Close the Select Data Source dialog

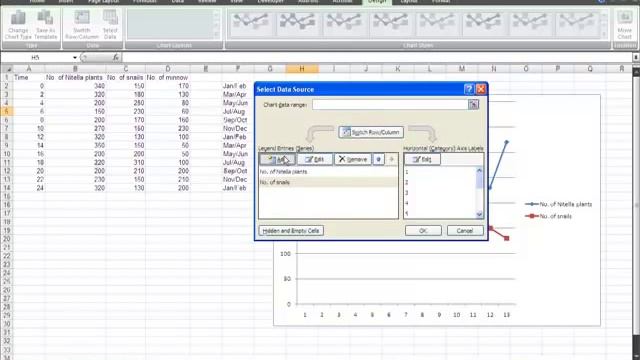(x=481, y=89)
